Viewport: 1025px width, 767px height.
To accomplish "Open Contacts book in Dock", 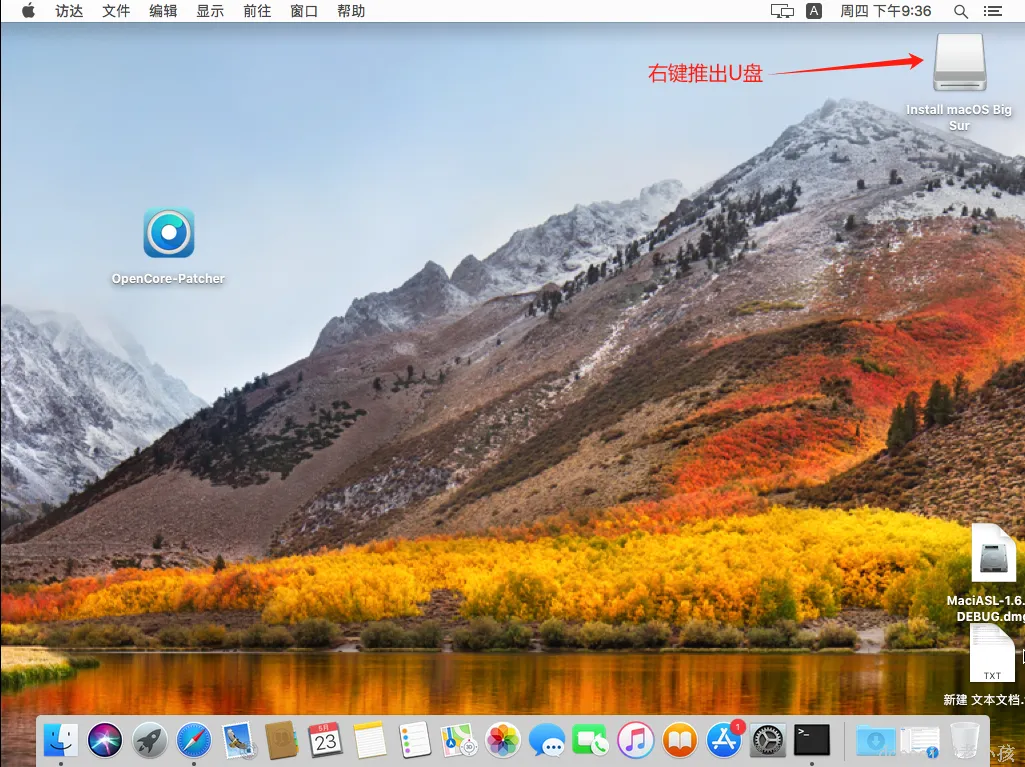I will [282, 740].
